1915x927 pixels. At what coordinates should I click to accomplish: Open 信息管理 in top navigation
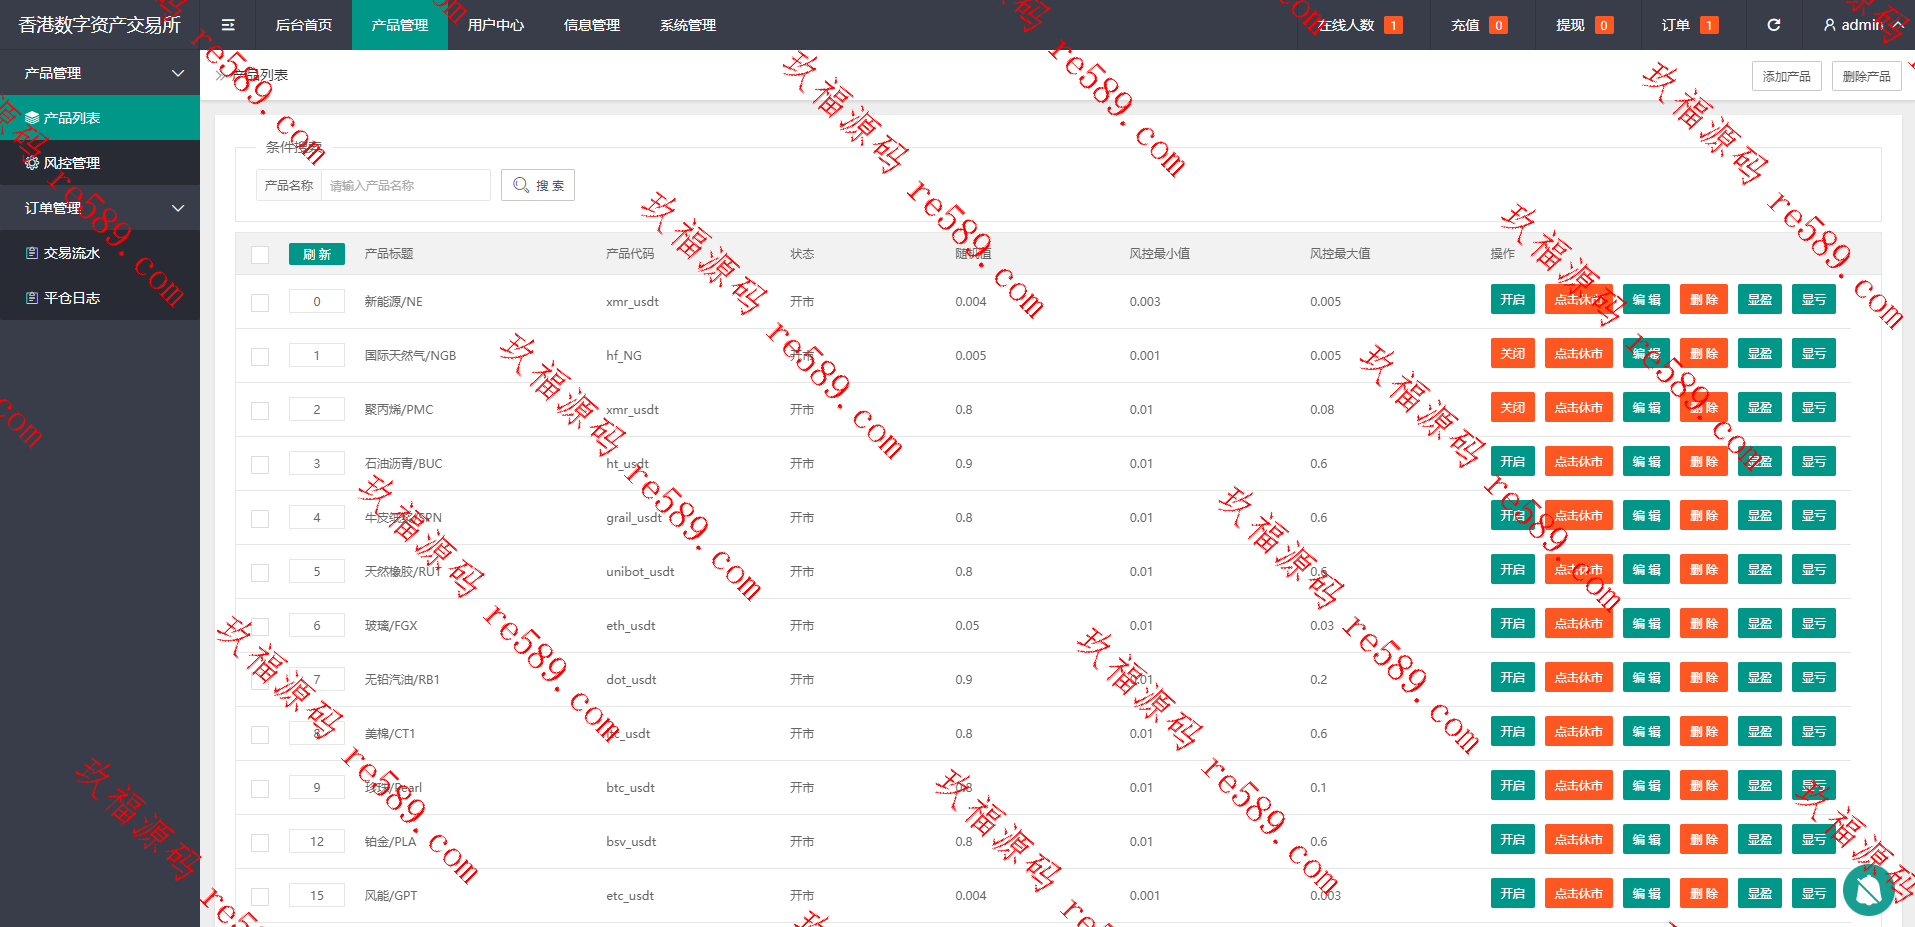pyautogui.click(x=592, y=25)
